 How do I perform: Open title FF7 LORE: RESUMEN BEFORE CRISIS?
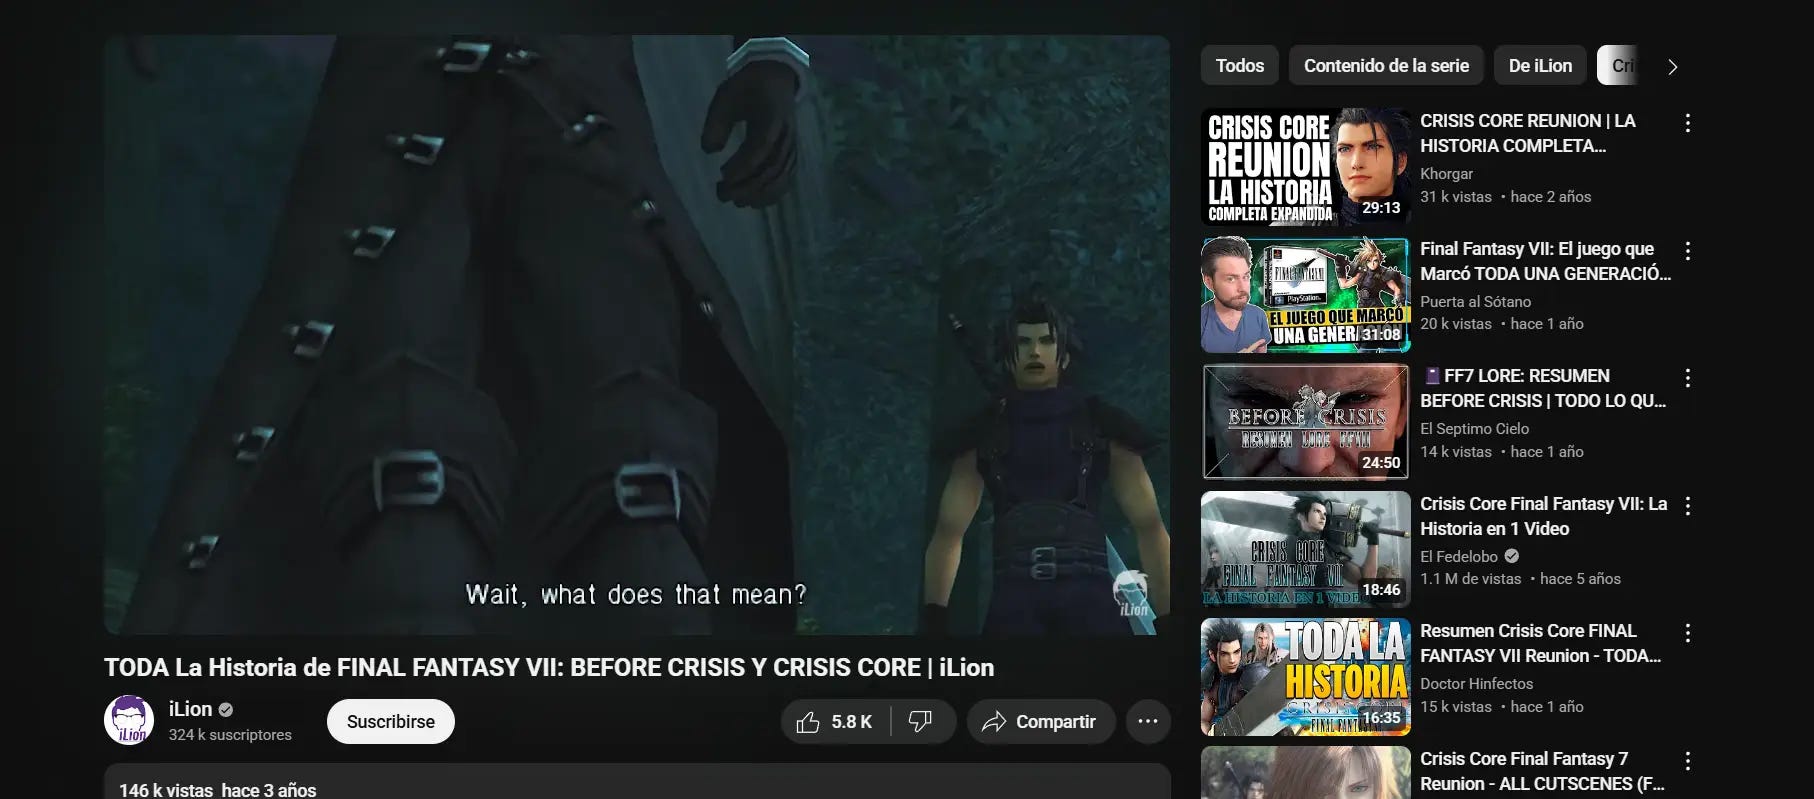pyautogui.click(x=1543, y=388)
